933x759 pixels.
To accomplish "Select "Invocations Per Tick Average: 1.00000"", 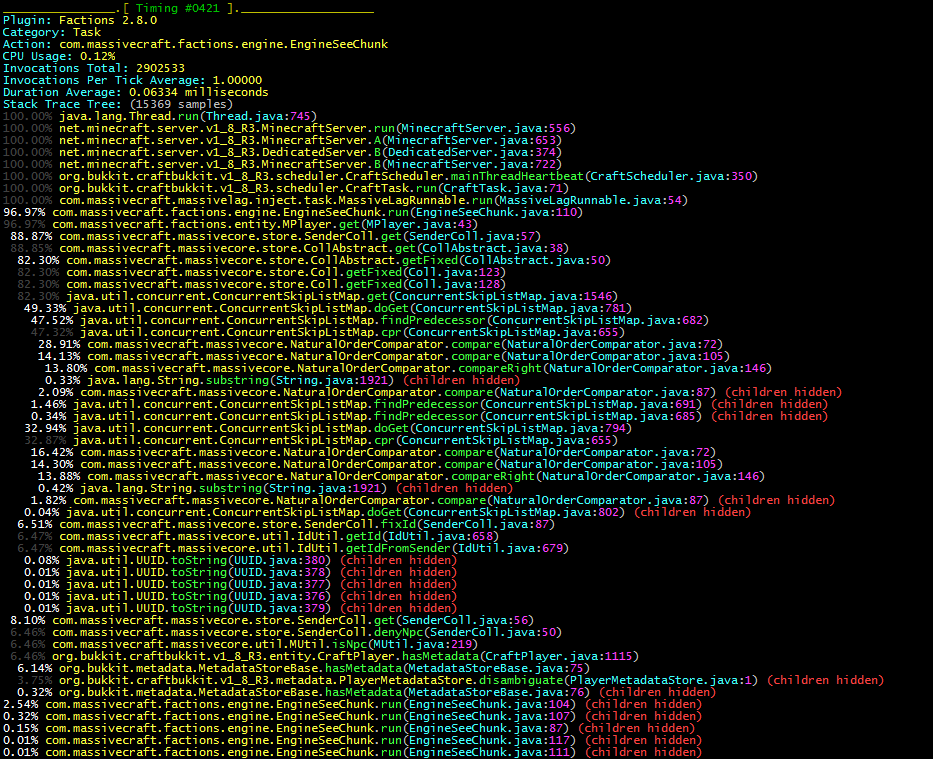I will coord(132,80).
